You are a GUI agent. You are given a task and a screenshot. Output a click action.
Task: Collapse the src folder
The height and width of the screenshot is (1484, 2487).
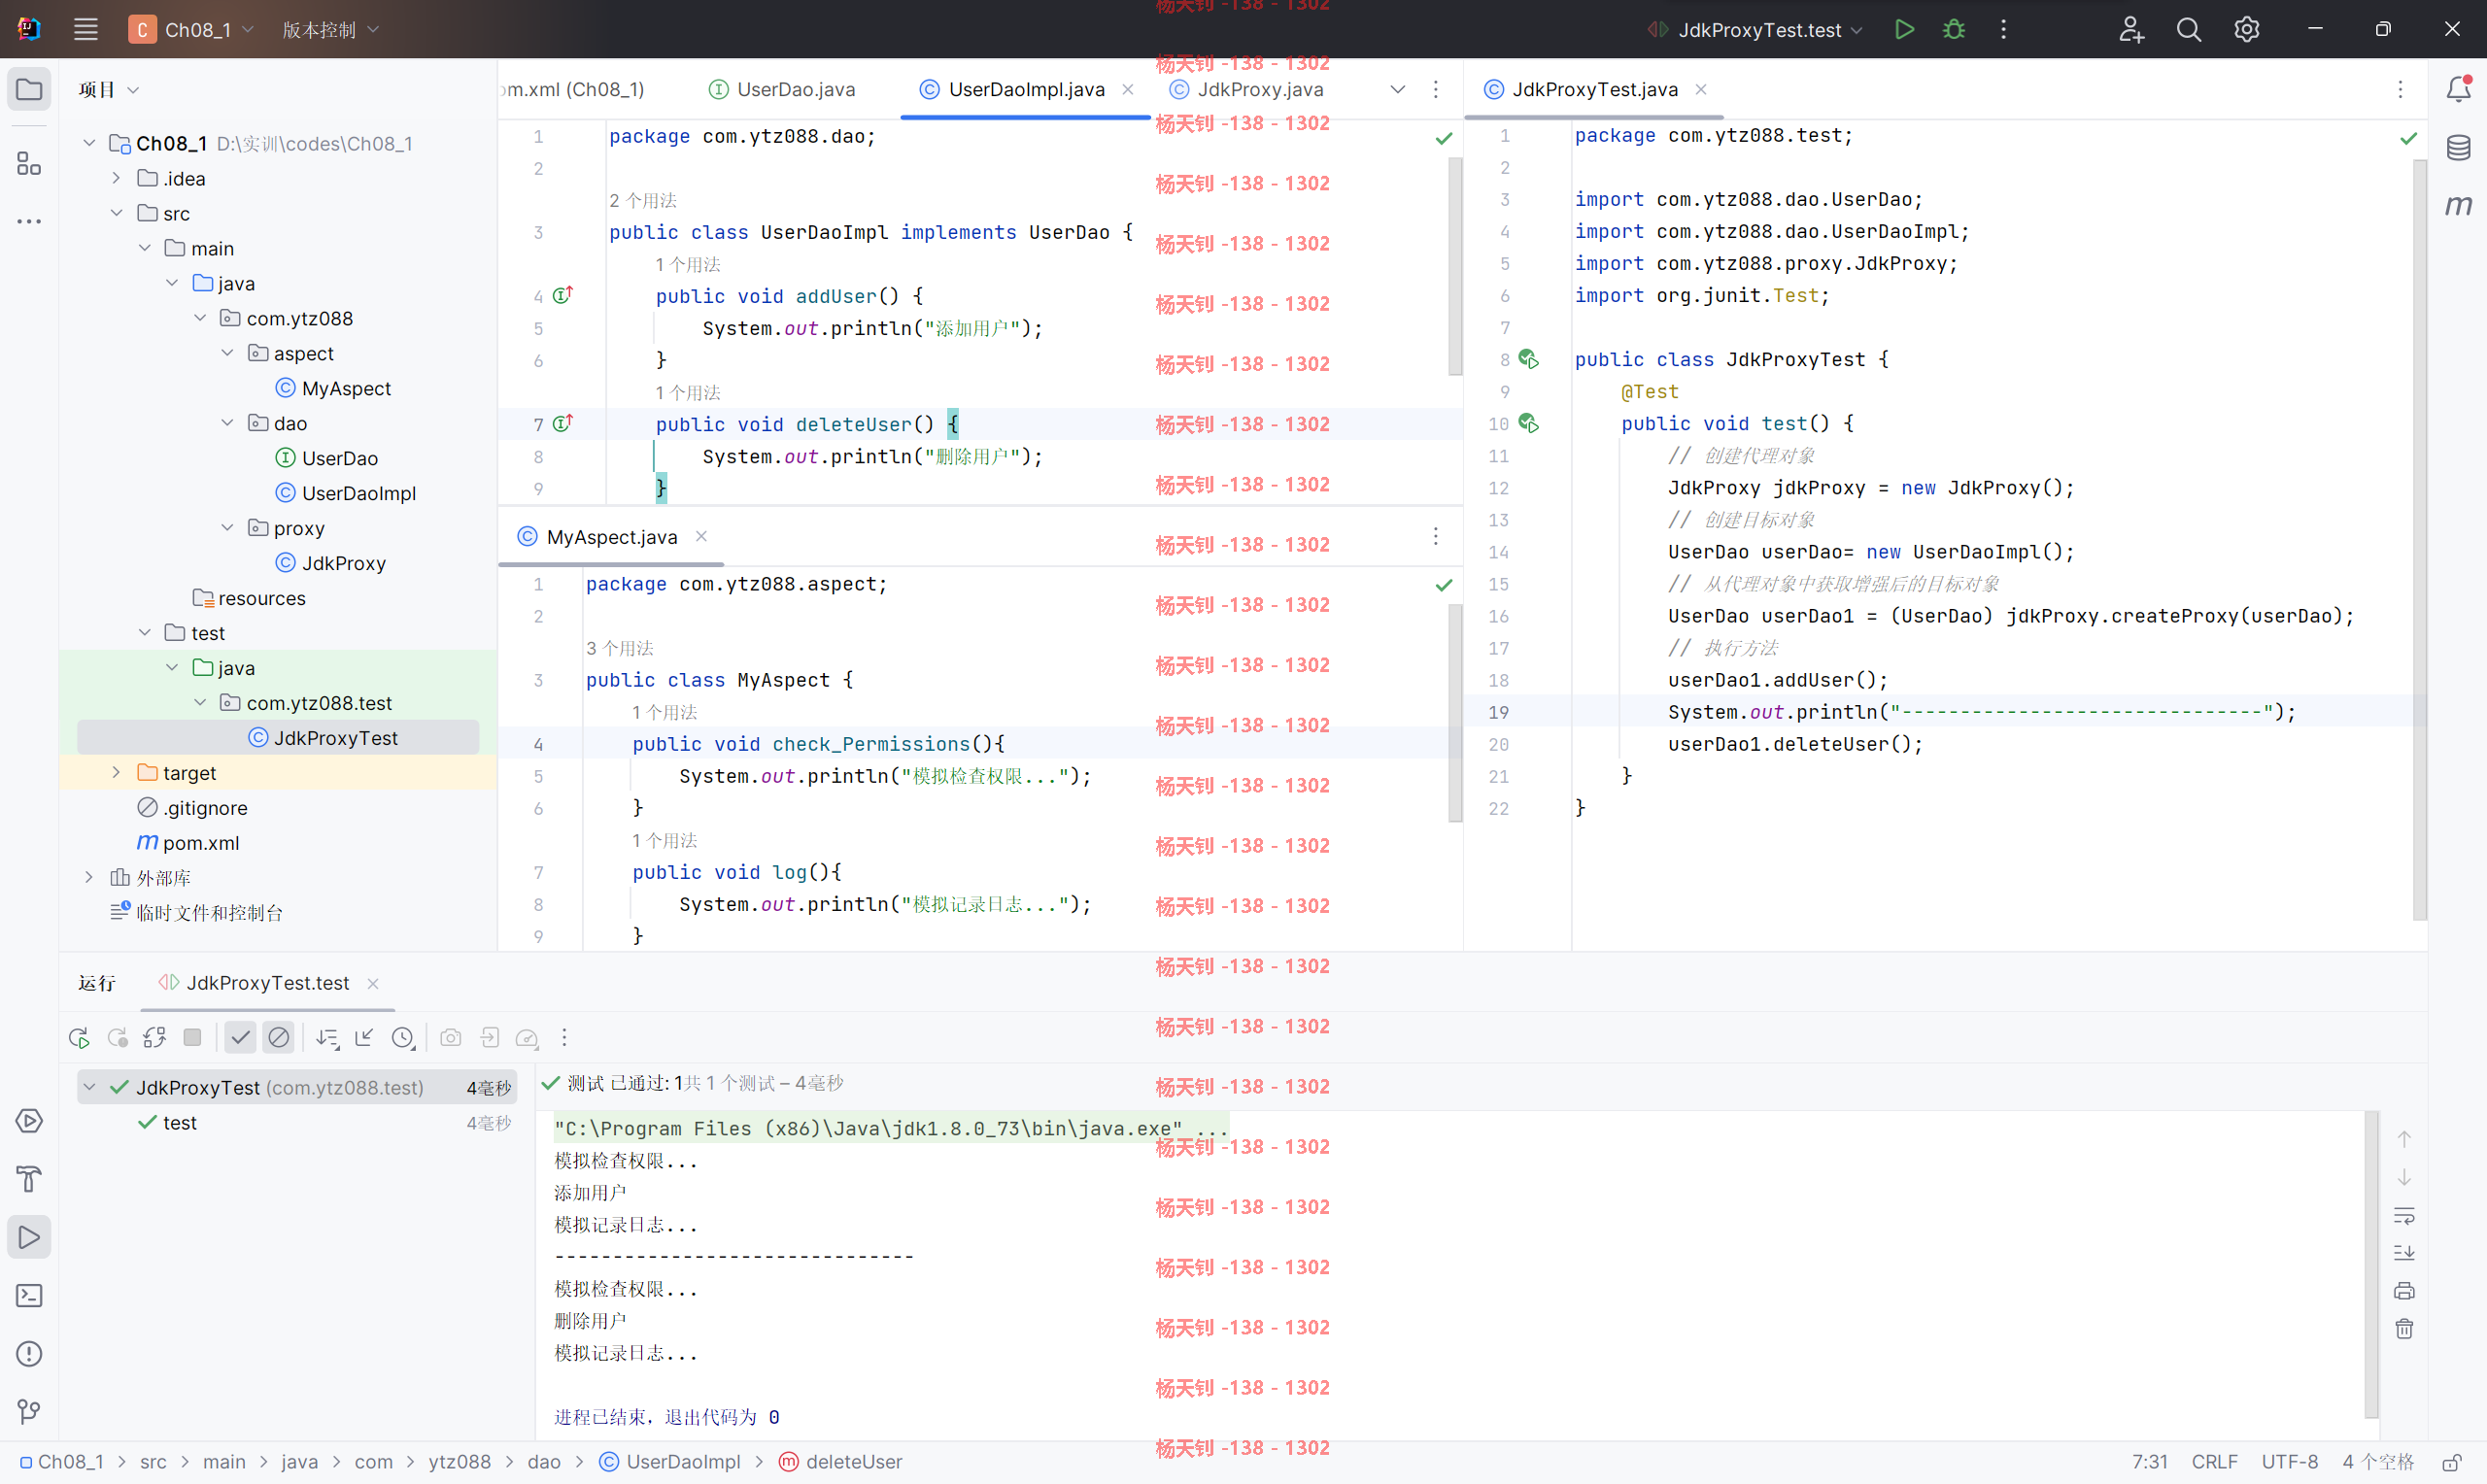click(116, 213)
